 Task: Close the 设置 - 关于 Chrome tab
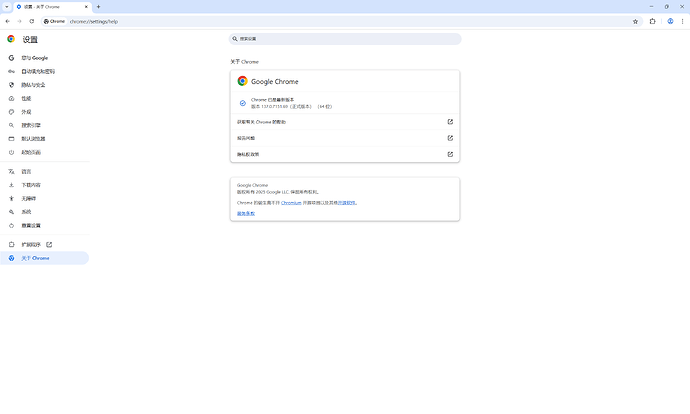[x=86, y=7]
